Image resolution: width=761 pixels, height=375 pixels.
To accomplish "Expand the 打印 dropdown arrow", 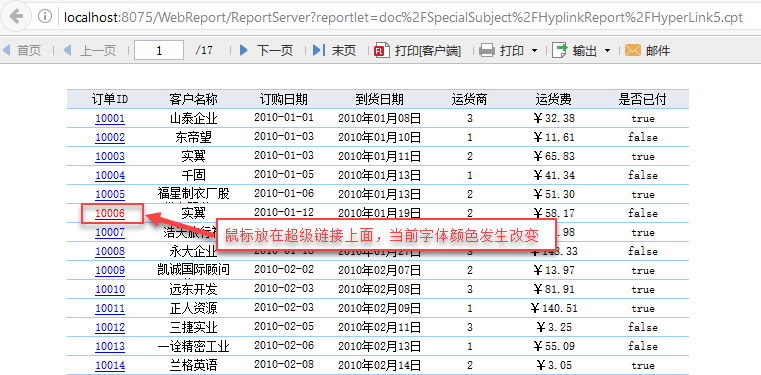I will tap(534, 50).
